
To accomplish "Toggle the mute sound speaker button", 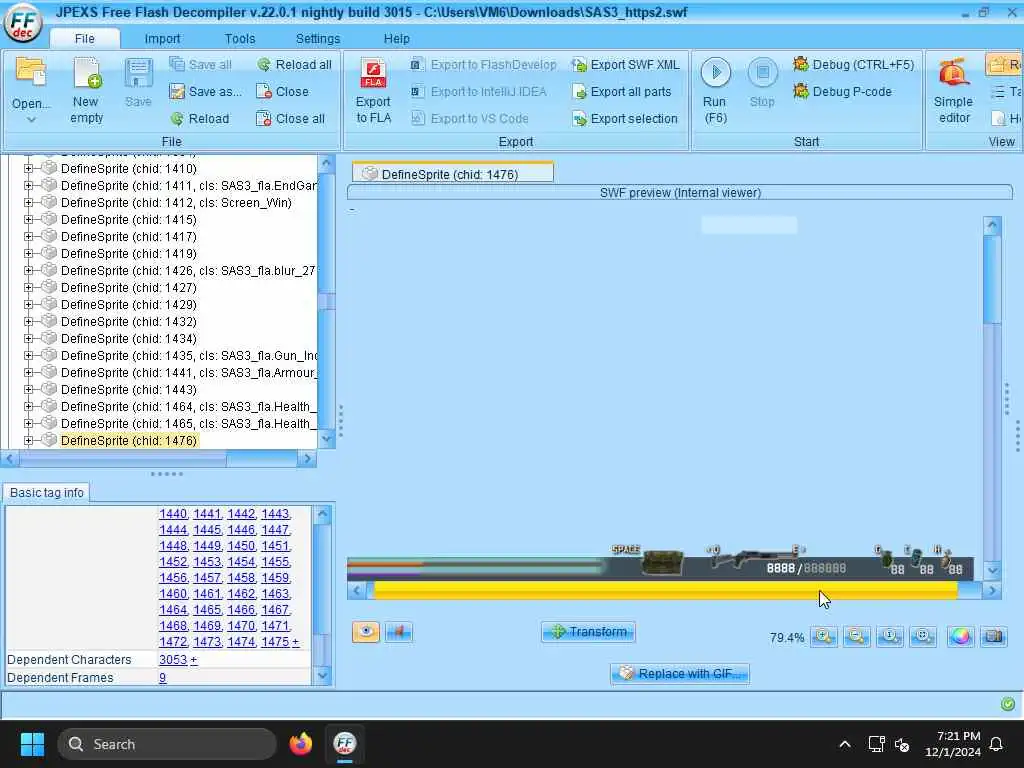I will coord(399,632).
